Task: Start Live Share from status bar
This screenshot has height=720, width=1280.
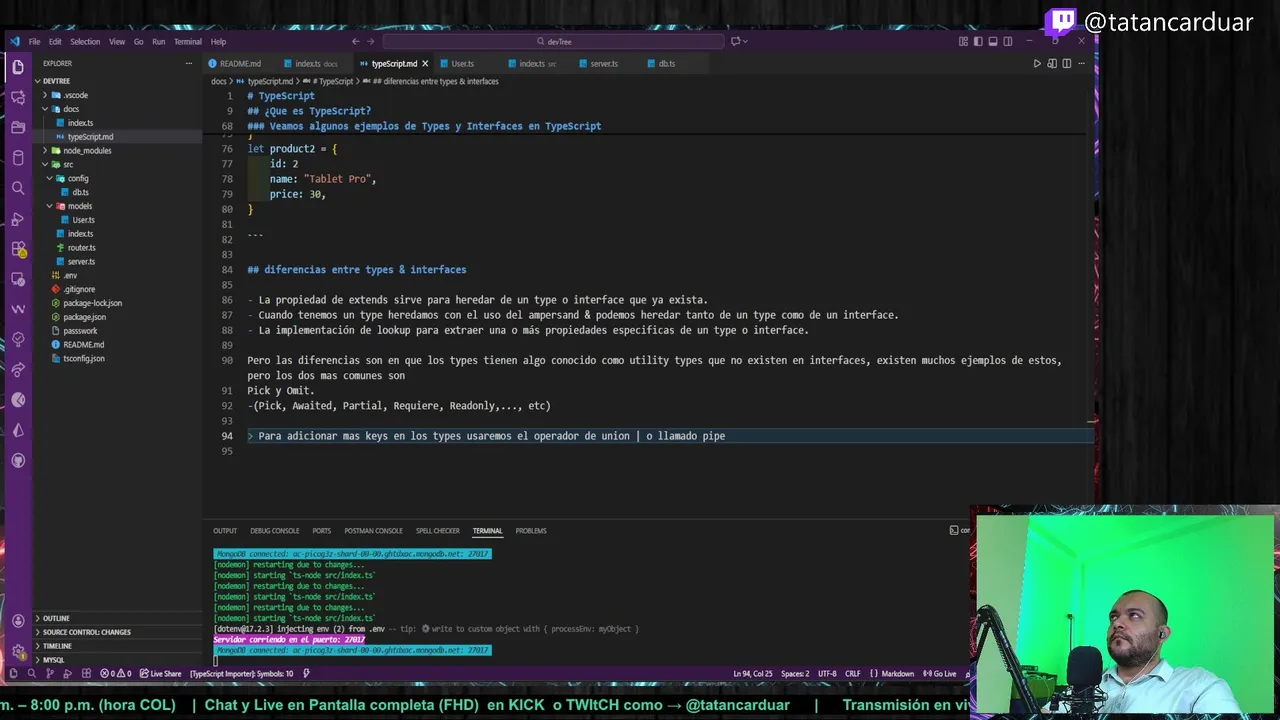Action: [x=161, y=673]
